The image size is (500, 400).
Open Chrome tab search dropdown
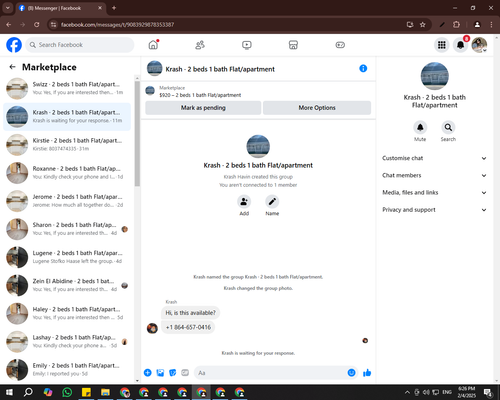coord(8,8)
